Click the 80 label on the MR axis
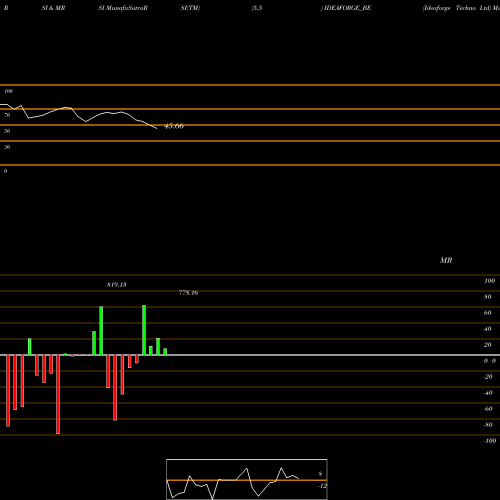Viewport: 500px width, 500px height. pos(488,297)
